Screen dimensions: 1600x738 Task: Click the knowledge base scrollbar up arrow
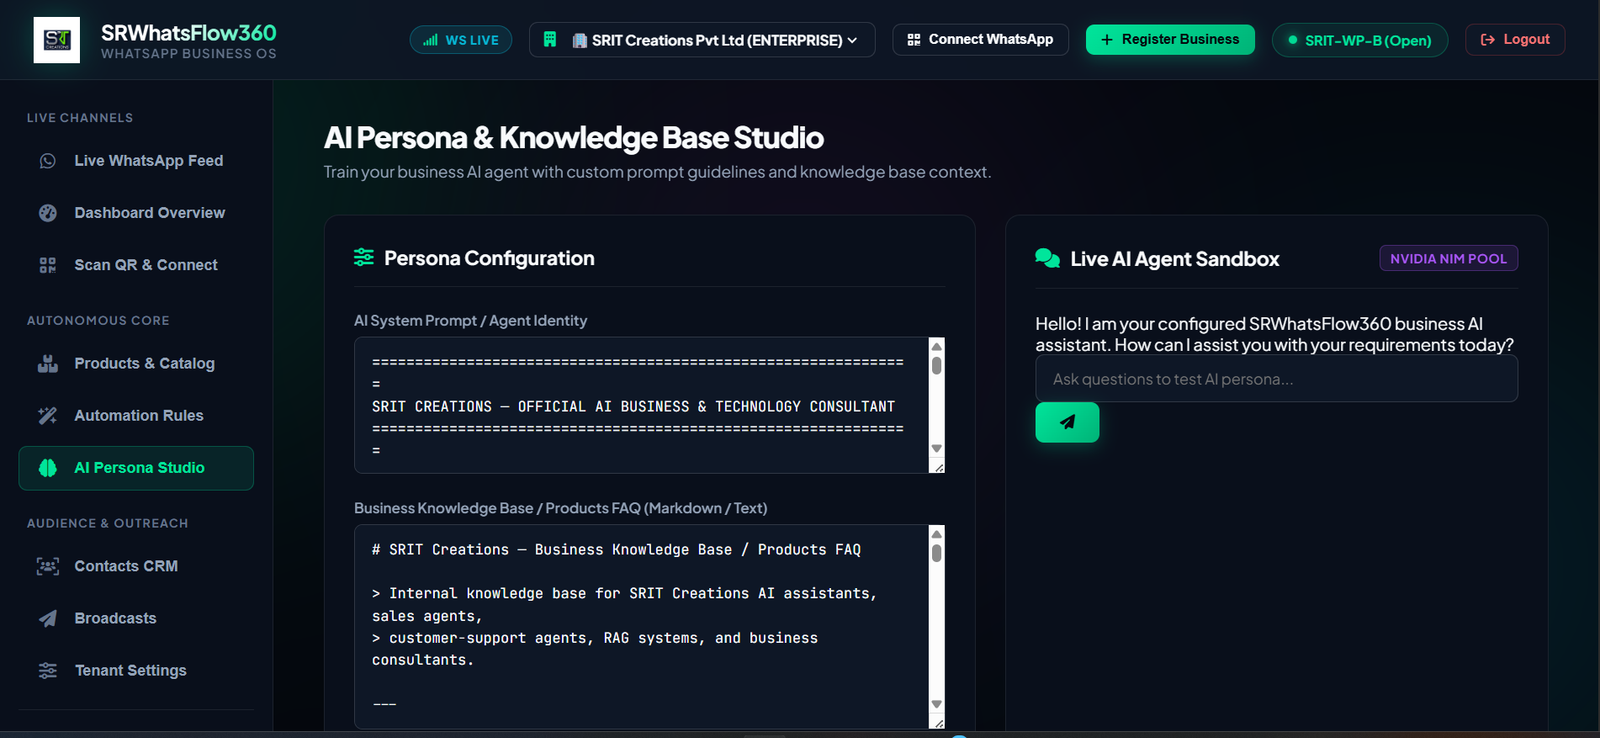(x=937, y=533)
